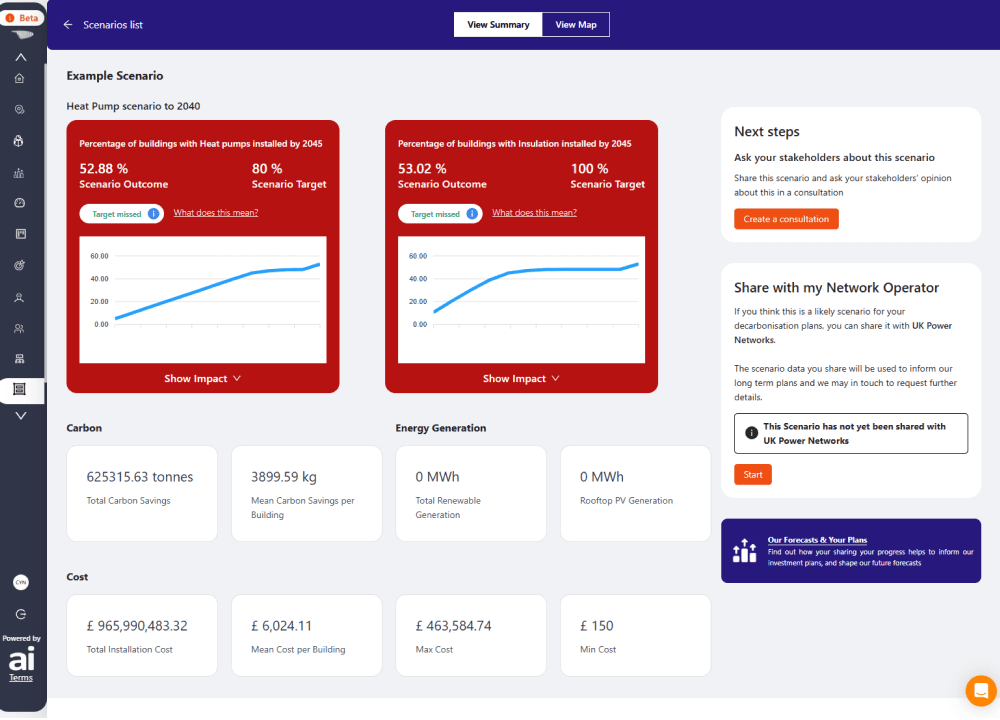Click the Mean Carbon Savings per Building card
Screen dimensions: 1000x720
click(x=306, y=494)
